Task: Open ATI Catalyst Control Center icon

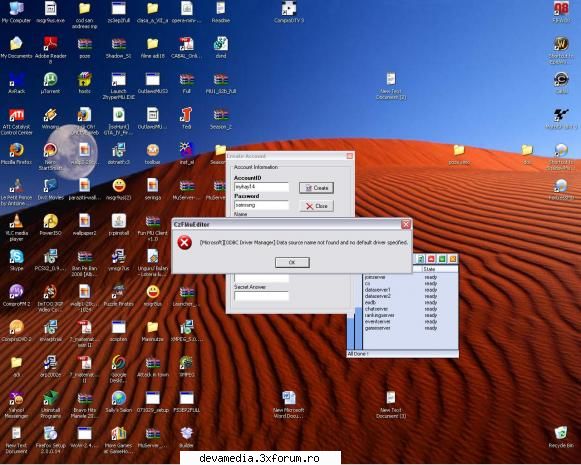Action: (16, 122)
